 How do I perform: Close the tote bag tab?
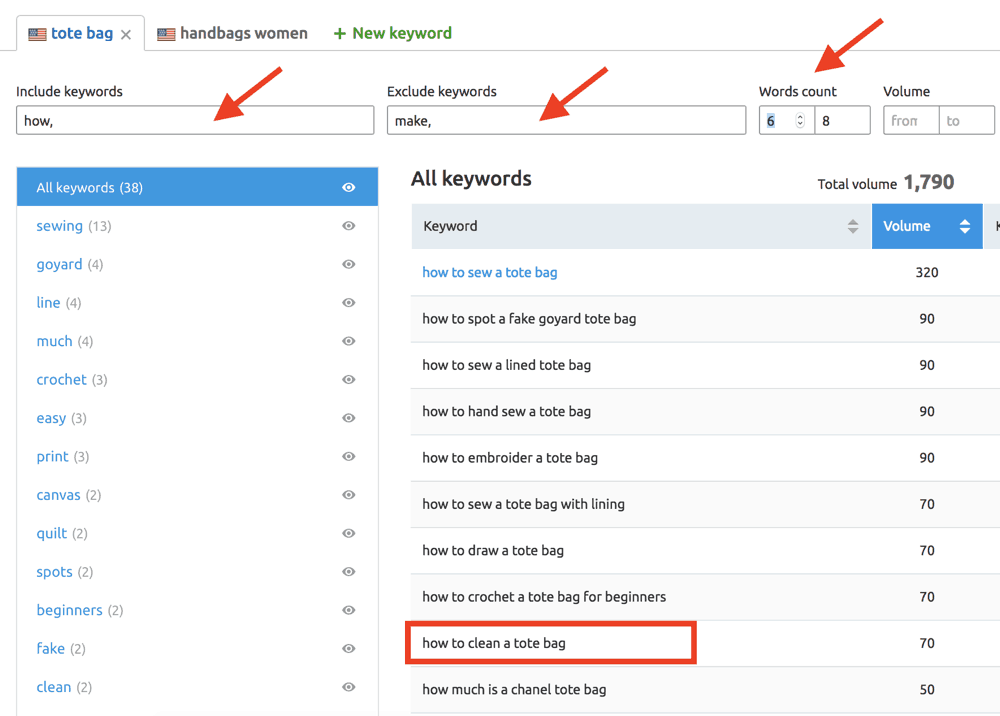point(126,34)
